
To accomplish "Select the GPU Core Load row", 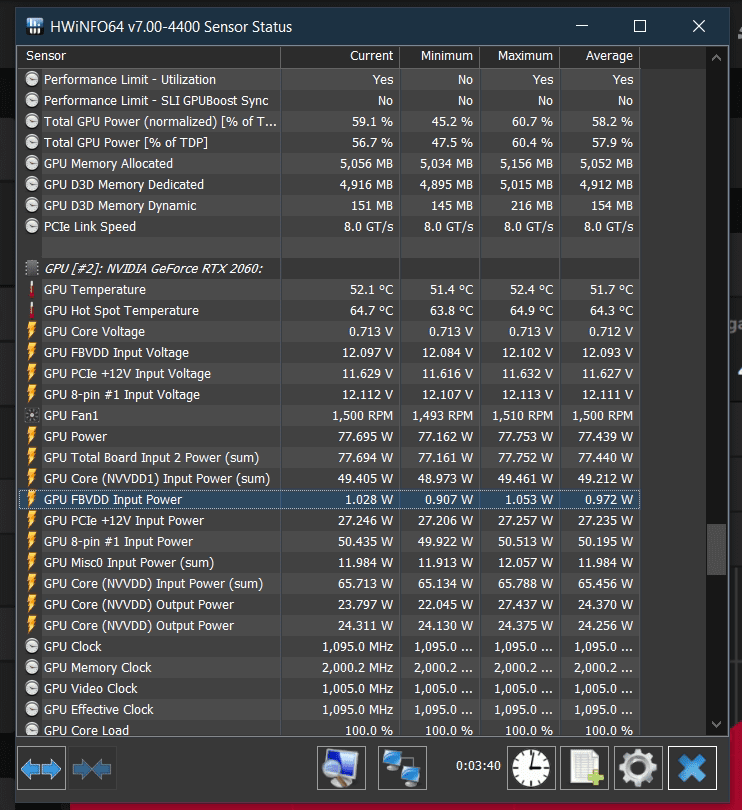I will pos(329,730).
